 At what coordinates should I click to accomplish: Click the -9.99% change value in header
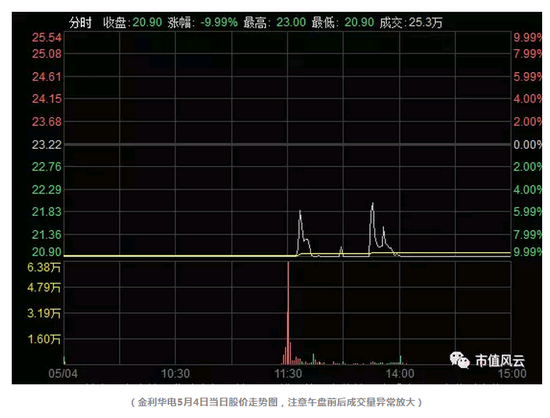point(219,23)
